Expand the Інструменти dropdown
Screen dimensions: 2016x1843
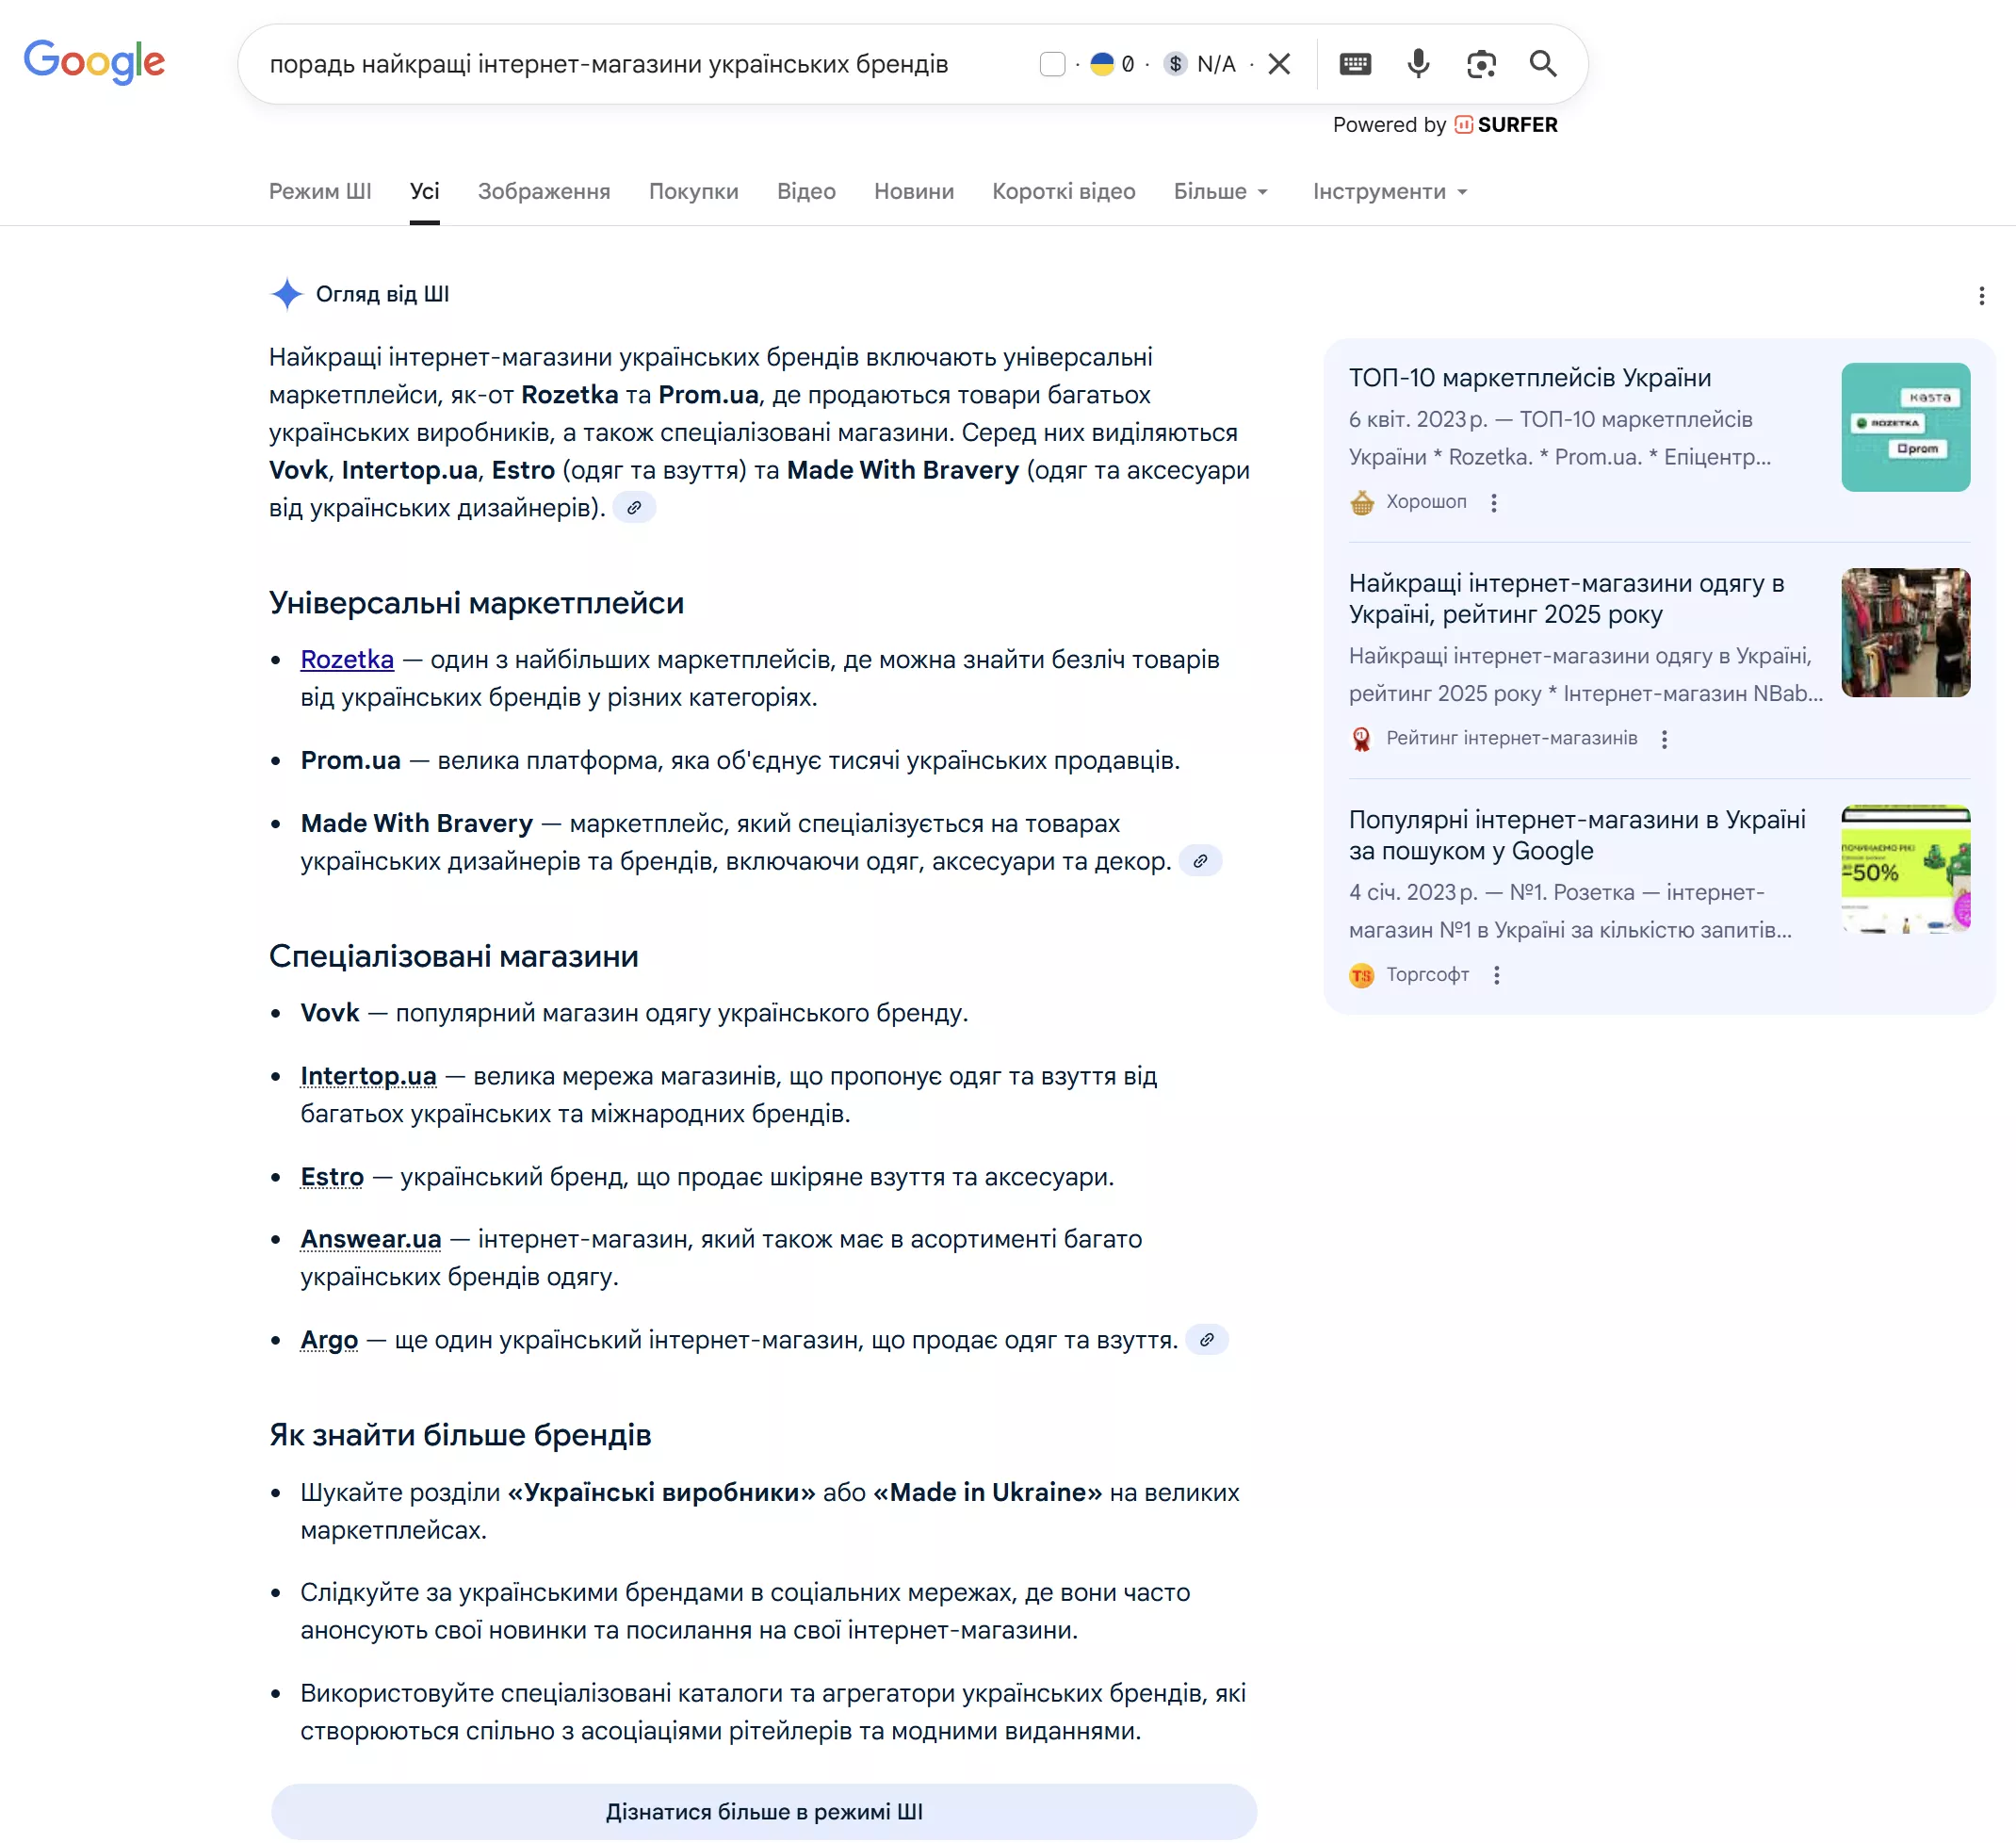pyautogui.click(x=1389, y=192)
